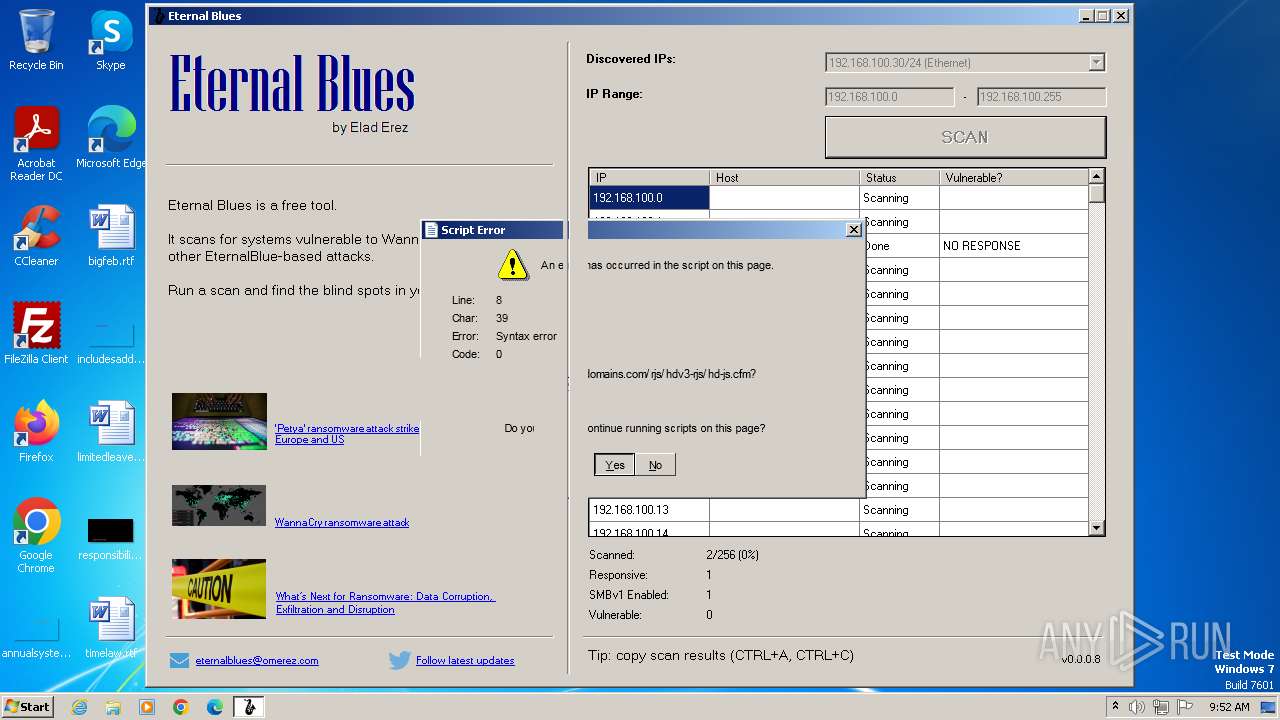Click the Action Center flag tray icon

[1185, 707]
